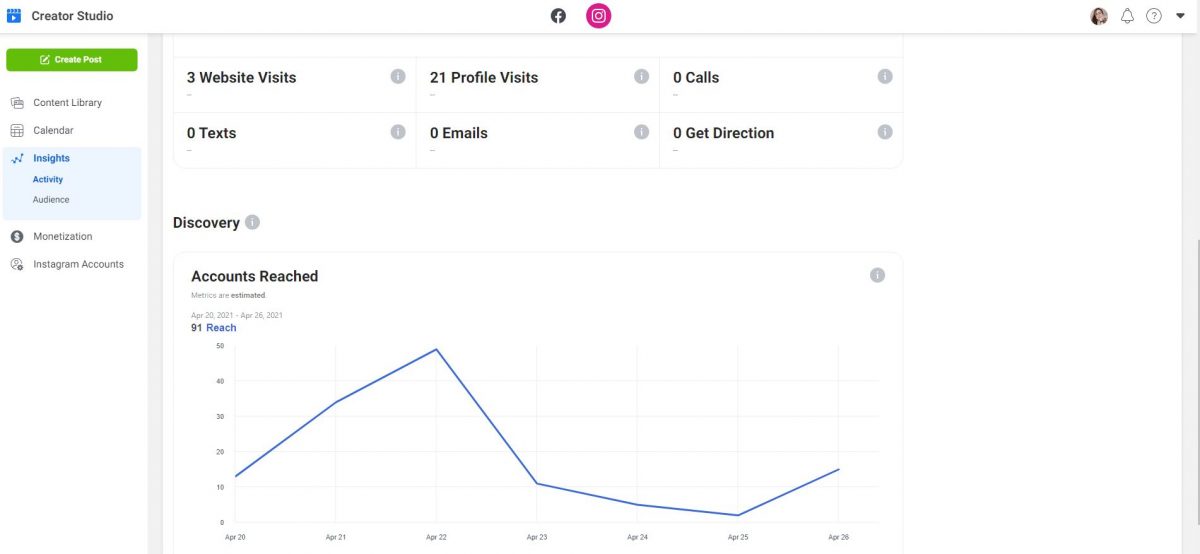Open the Activity insights sub-tab
Screen dimensions: 1200x554
48,180
